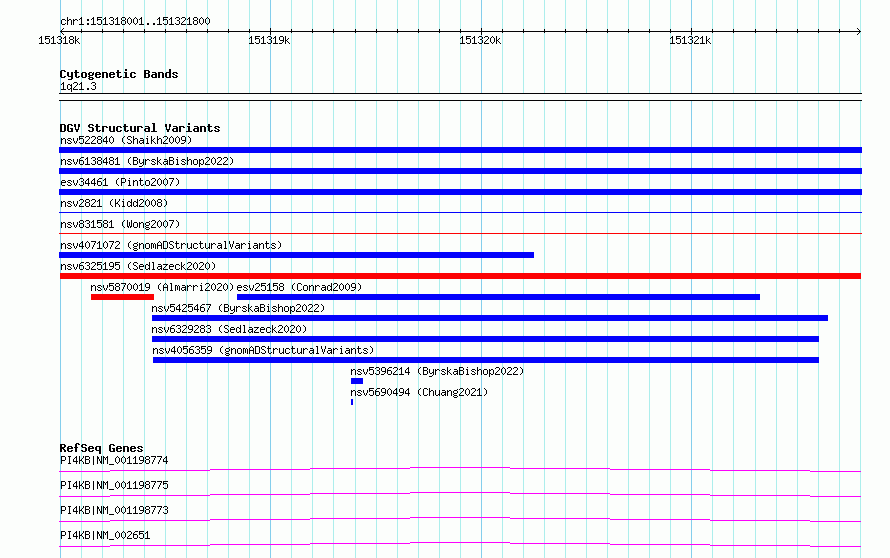Open the PI4KB|NM_001198775 gene label

pyautogui.click(x=114, y=485)
